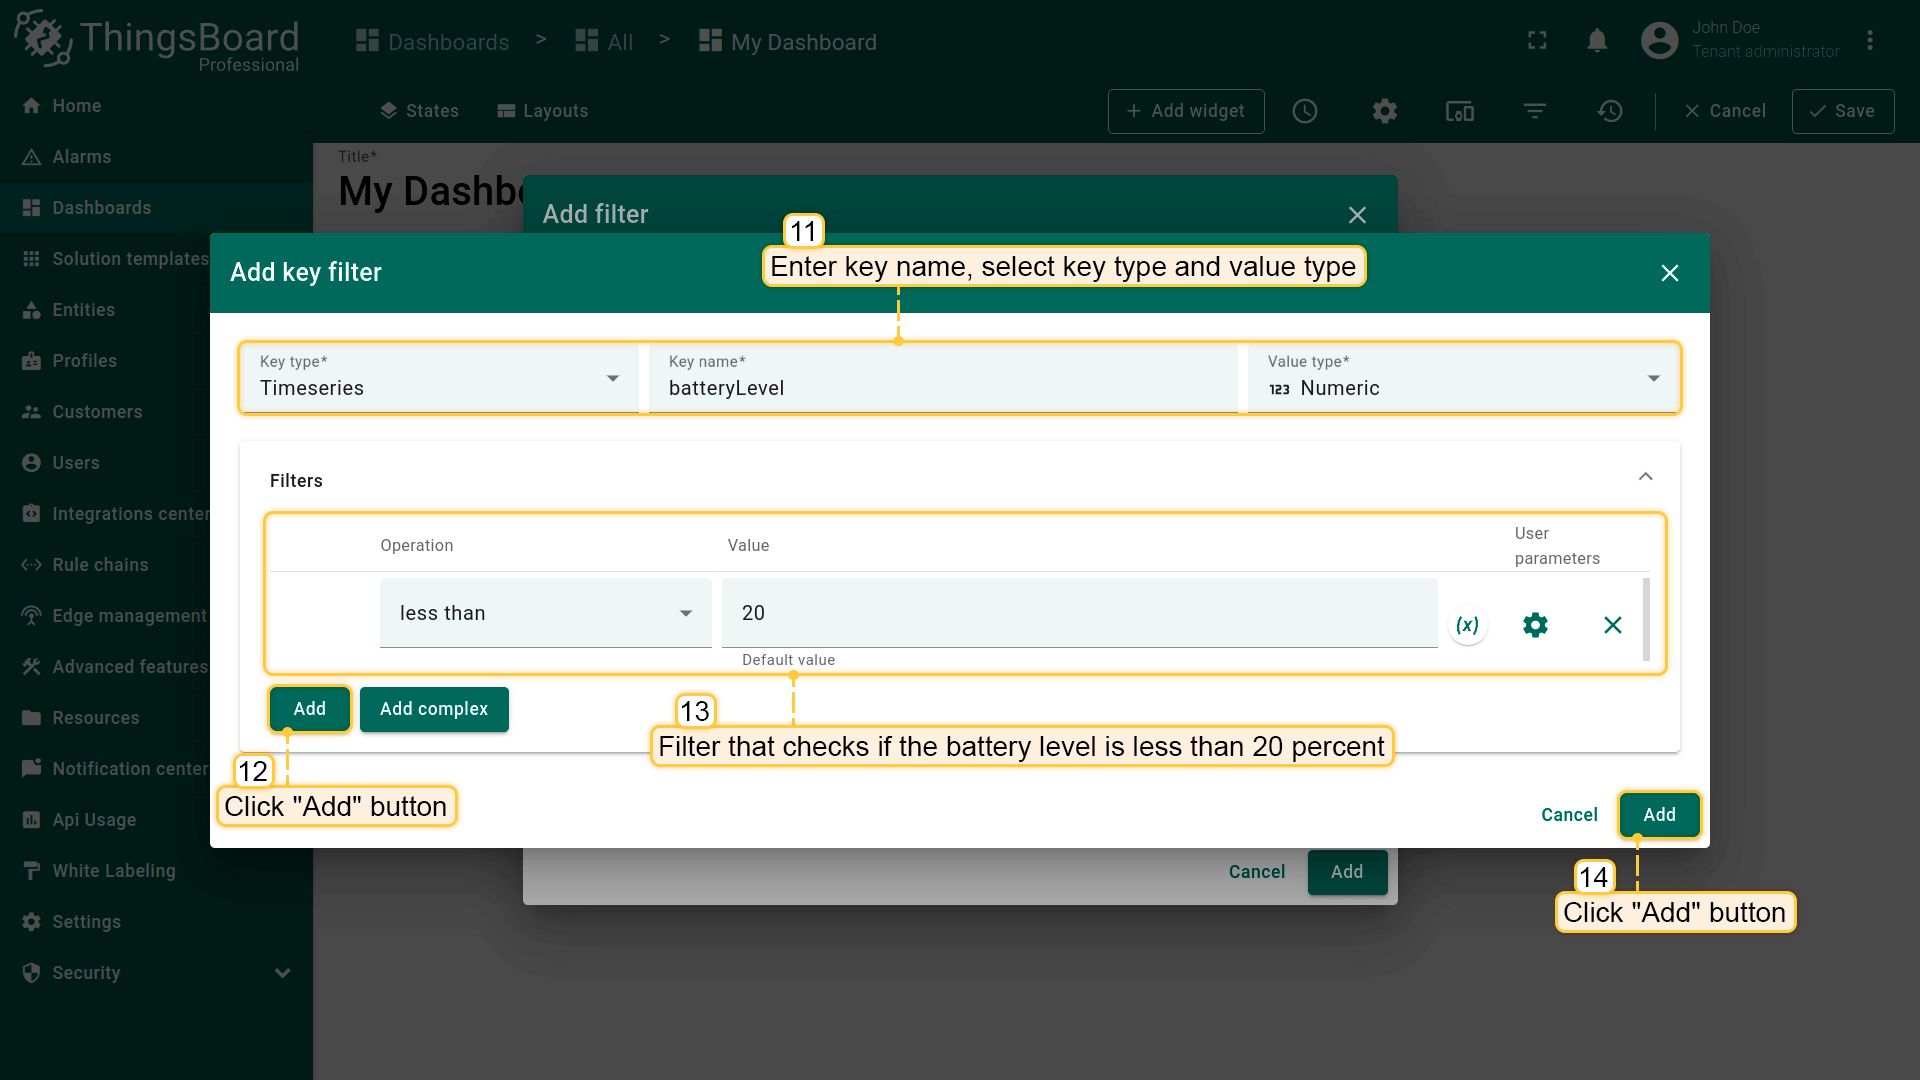Open the Key type dropdown
Image resolution: width=1920 pixels, height=1080 pixels.
(440, 378)
